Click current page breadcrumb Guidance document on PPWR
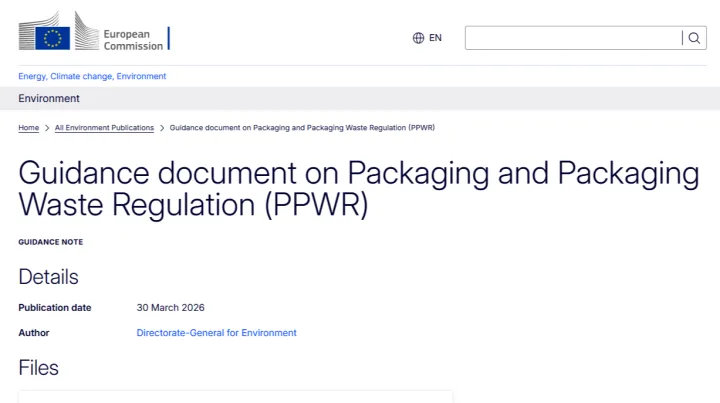 [302, 128]
